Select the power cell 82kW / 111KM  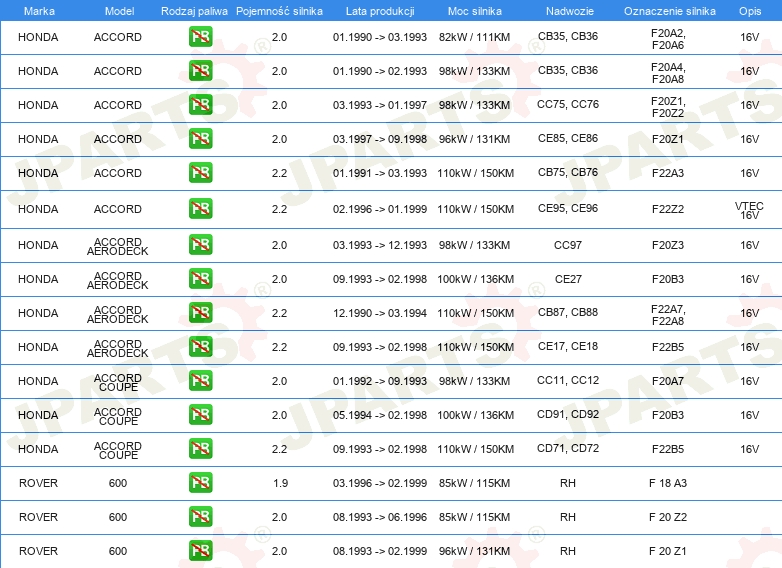point(474,37)
